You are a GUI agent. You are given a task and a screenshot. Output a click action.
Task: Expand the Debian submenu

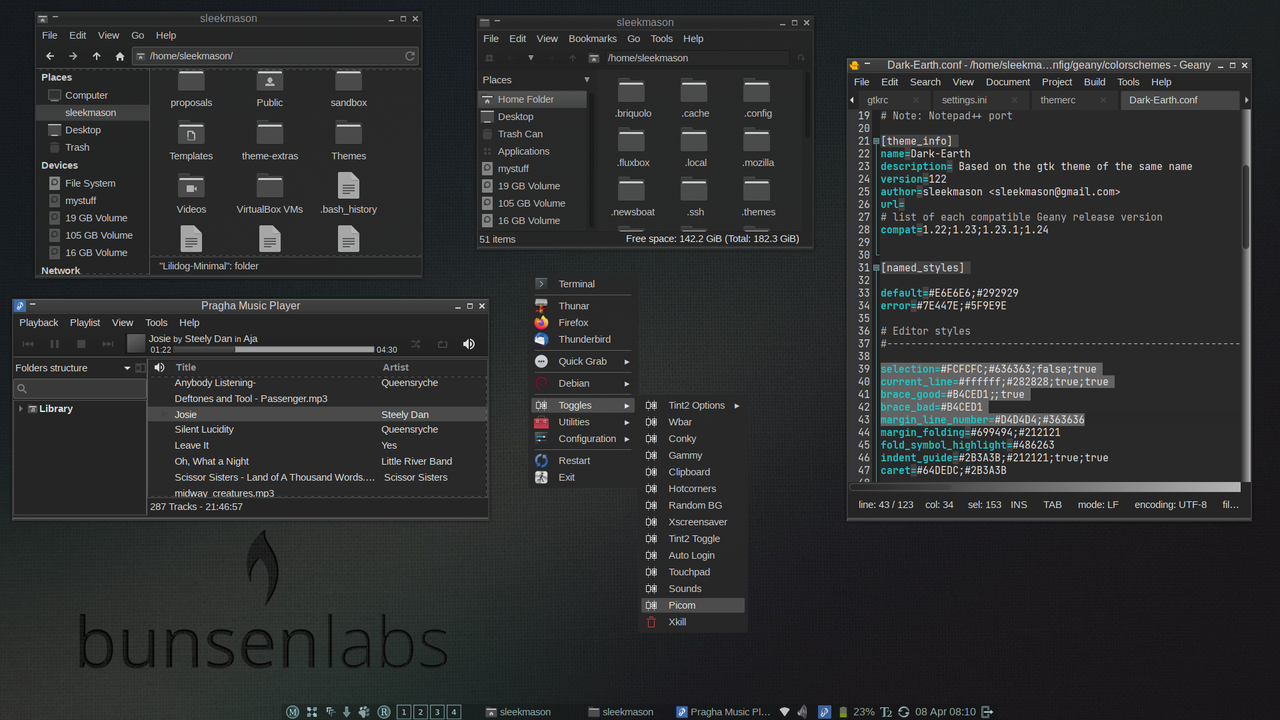[583, 383]
